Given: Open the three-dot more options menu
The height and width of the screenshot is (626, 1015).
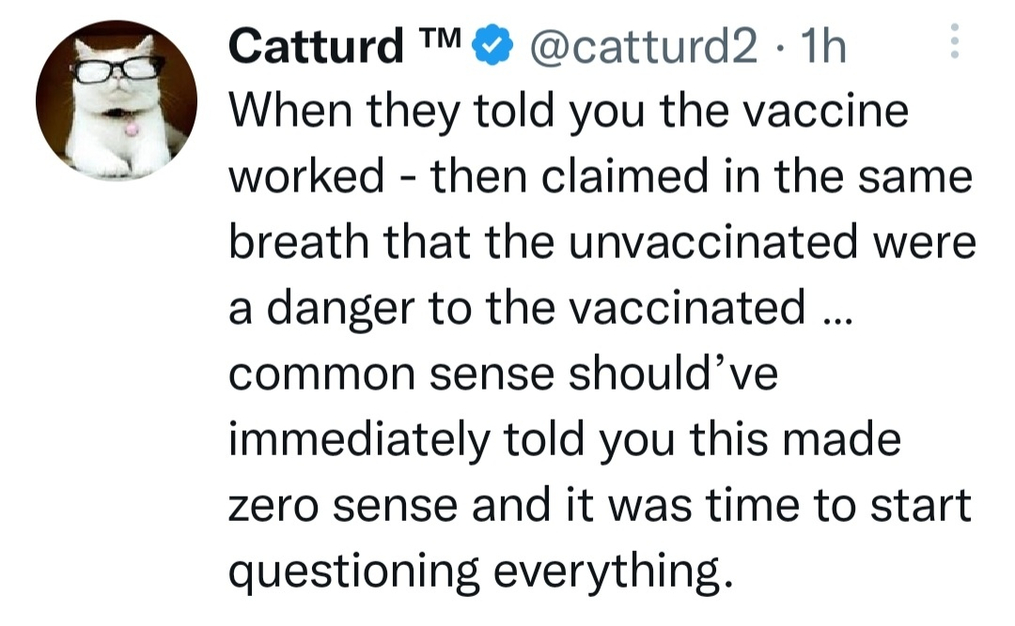Looking at the screenshot, I should (954, 42).
